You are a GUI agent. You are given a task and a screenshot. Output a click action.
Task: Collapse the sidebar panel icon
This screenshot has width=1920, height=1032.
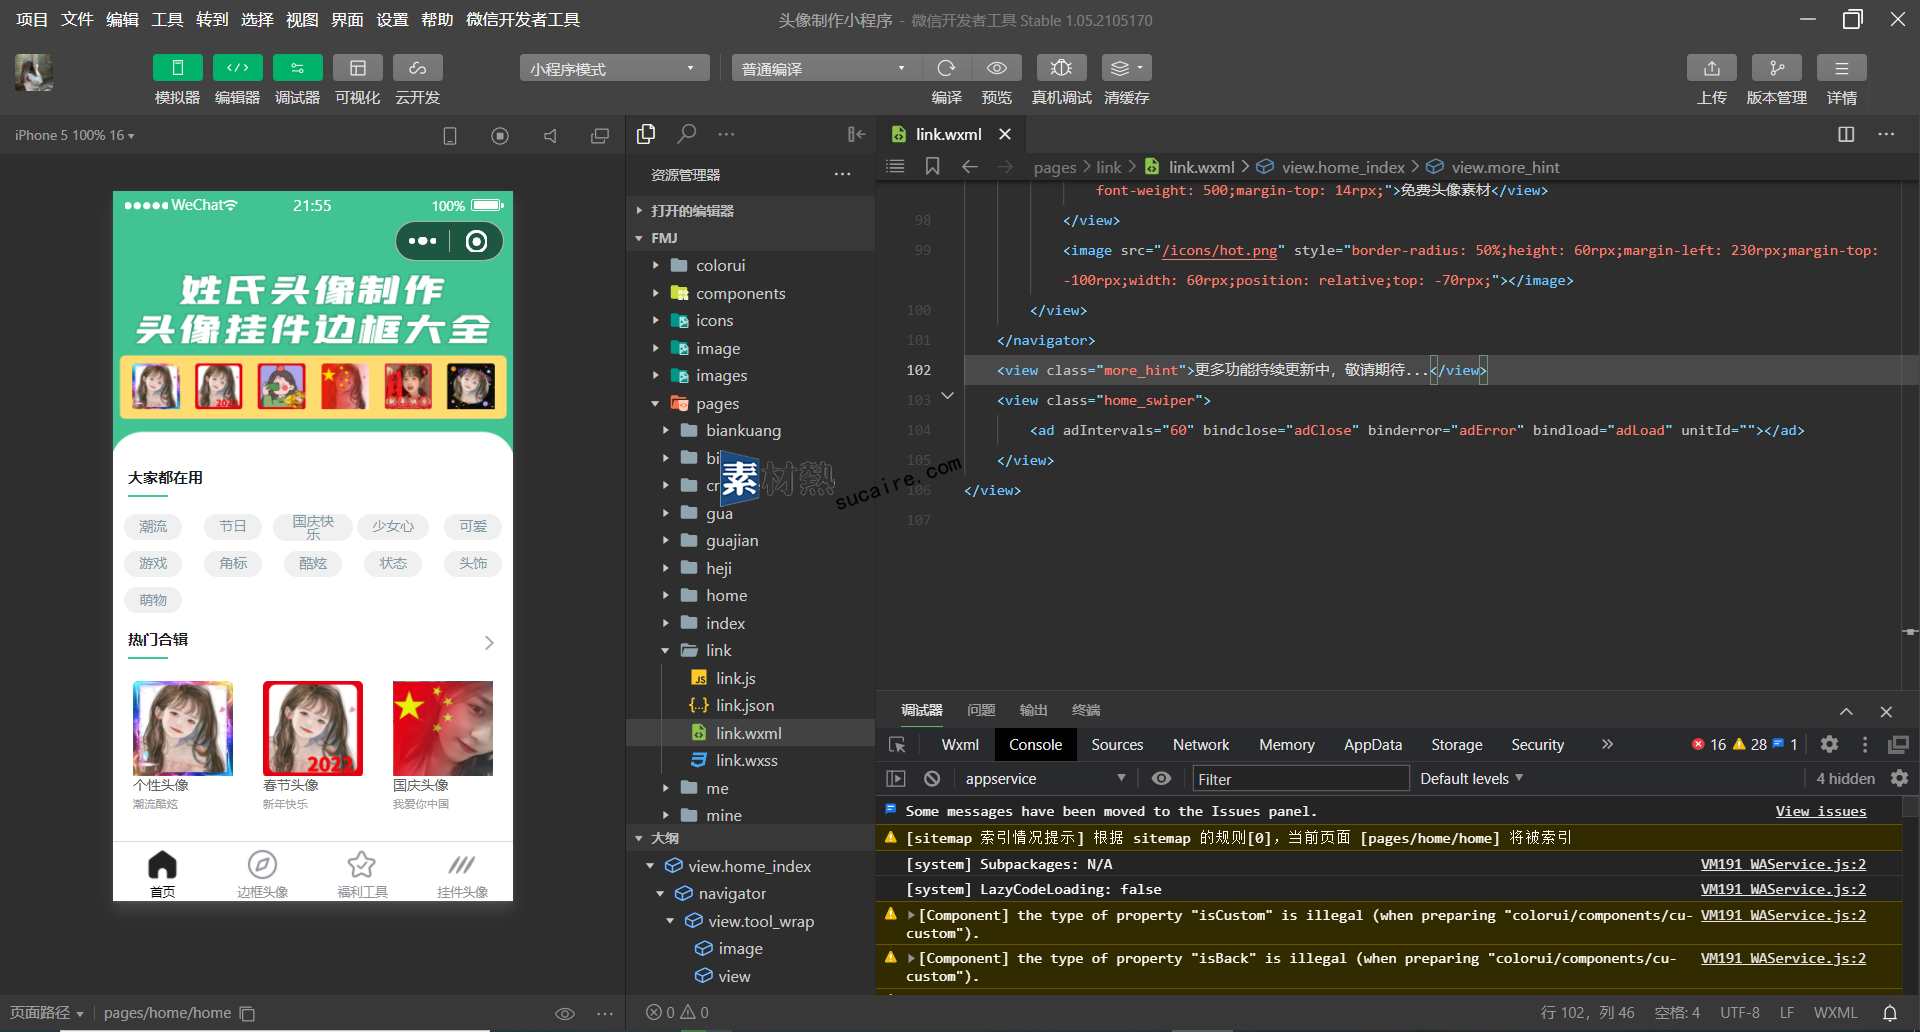point(856,134)
